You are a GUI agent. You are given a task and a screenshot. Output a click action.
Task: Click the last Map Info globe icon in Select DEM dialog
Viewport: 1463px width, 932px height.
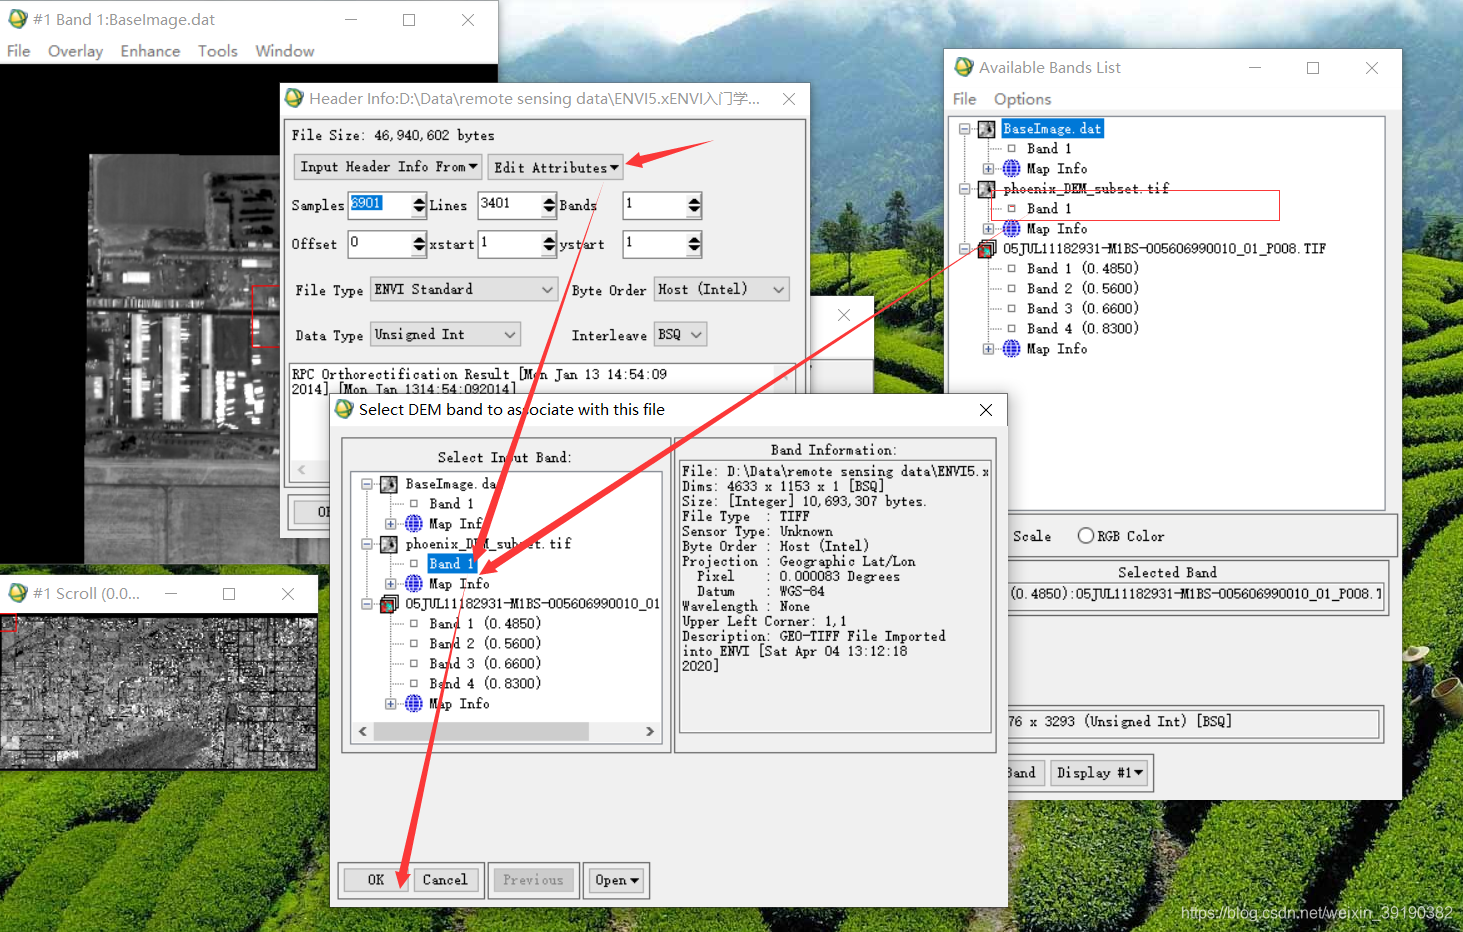click(x=414, y=703)
